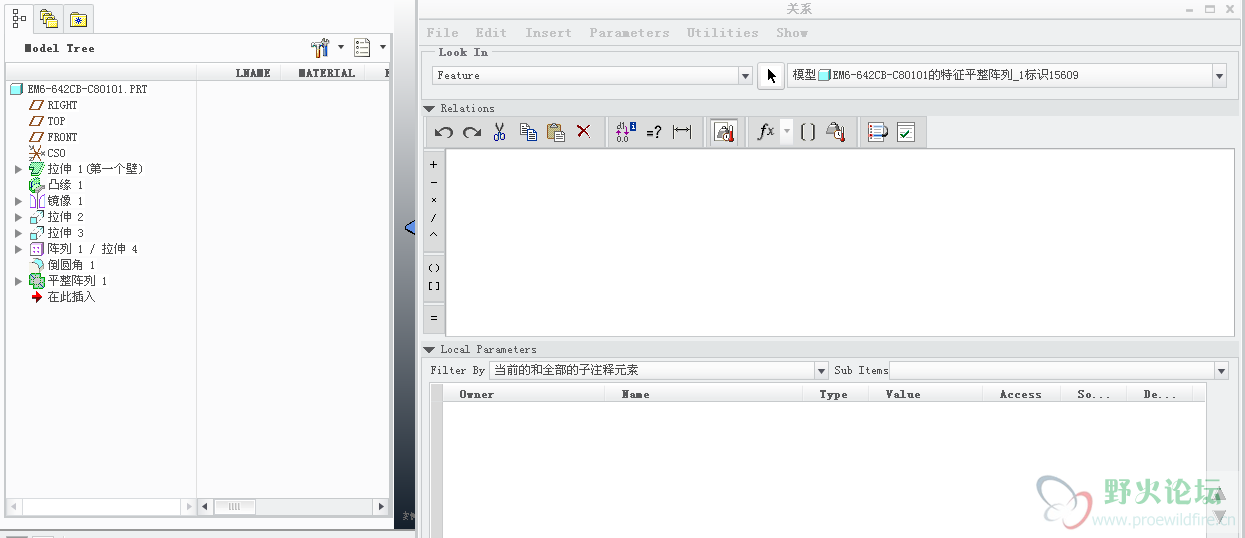Collapse navigator with blue sash arrow
Image resolution: width=1245 pixels, height=538 pixels.
coord(409,229)
